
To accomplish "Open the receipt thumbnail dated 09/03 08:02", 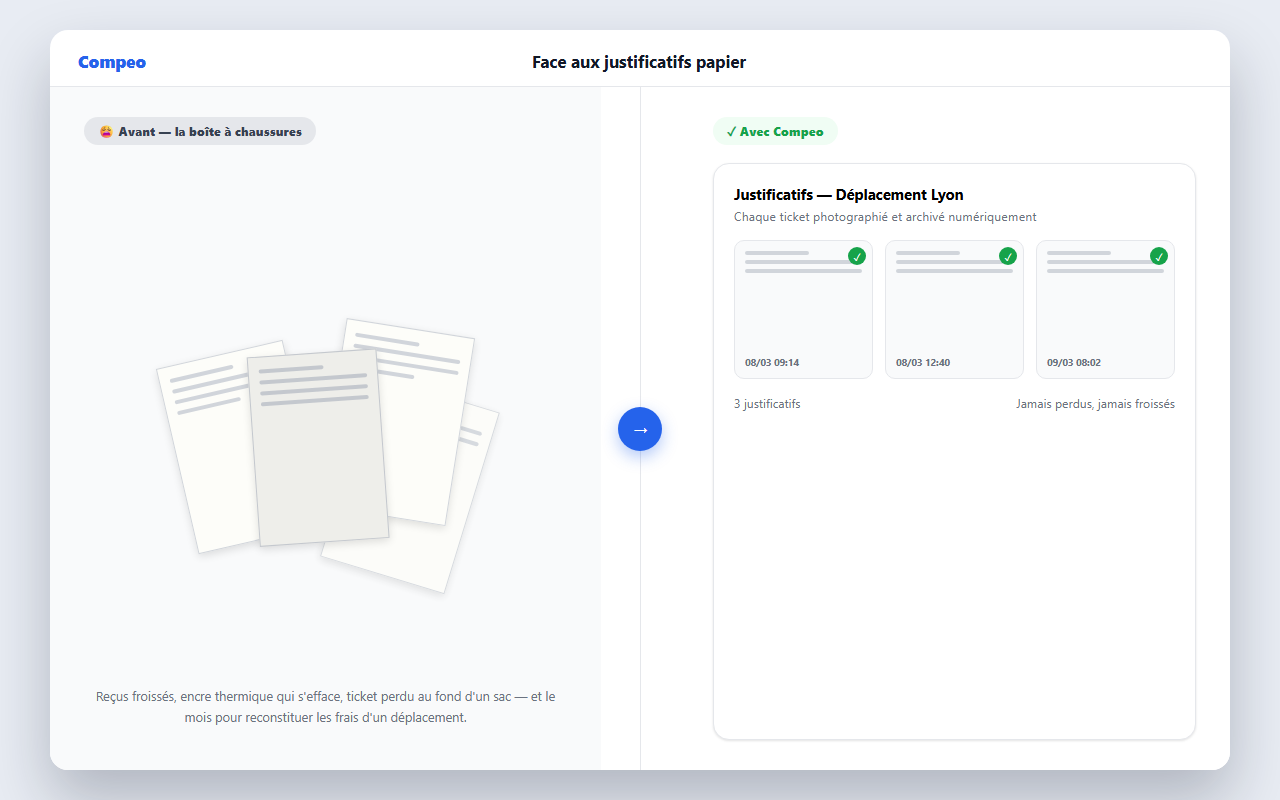I will 1105,309.
